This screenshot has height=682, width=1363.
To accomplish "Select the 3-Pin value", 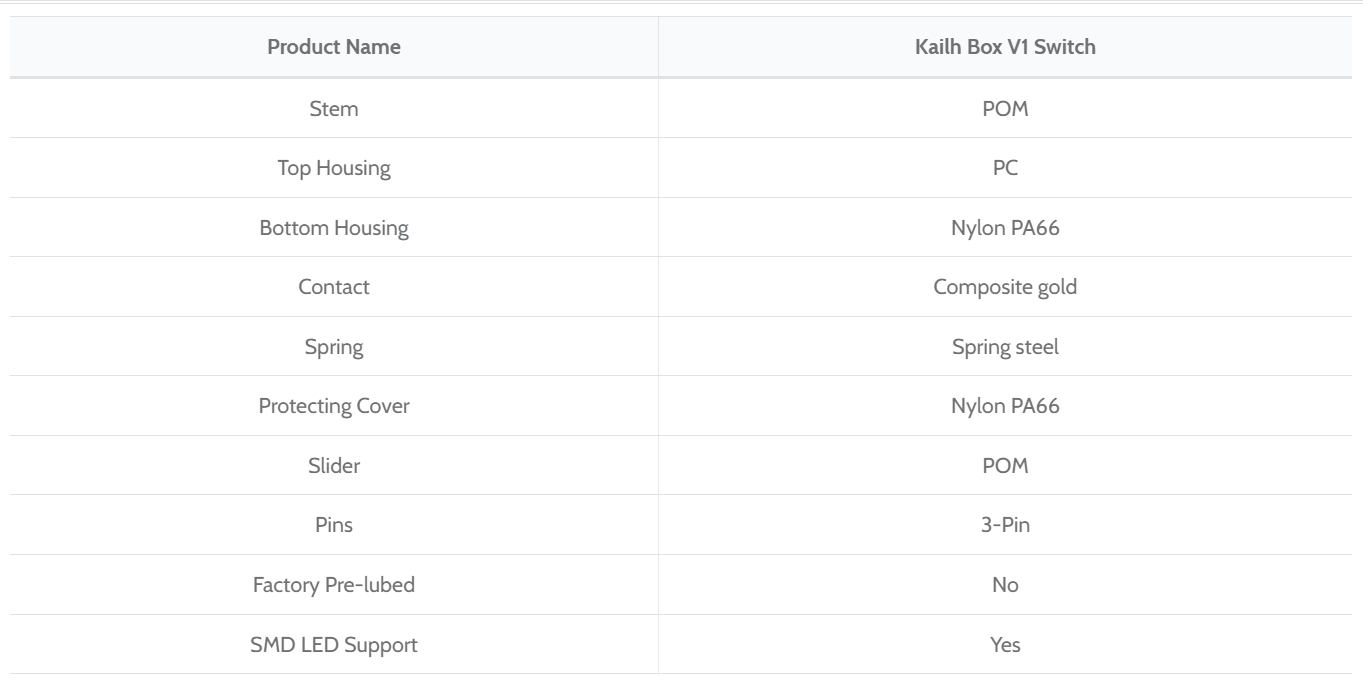I will click(1005, 525).
